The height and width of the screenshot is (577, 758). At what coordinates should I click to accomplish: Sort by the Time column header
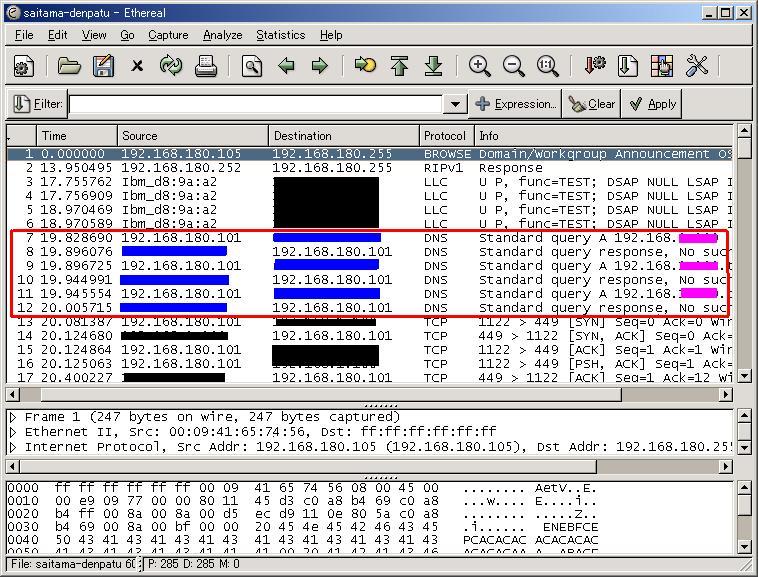pyautogui.click(x=77, y=136)
